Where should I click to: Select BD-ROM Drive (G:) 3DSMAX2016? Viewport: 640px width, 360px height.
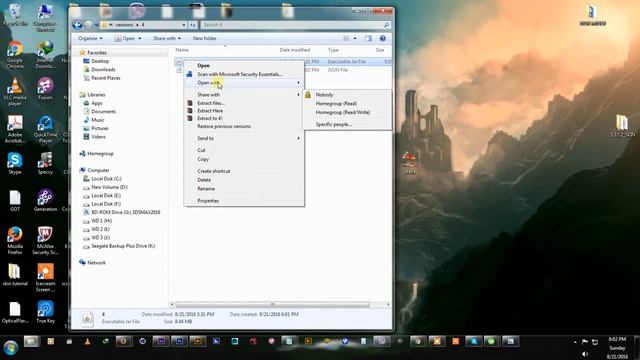point(125,212)
